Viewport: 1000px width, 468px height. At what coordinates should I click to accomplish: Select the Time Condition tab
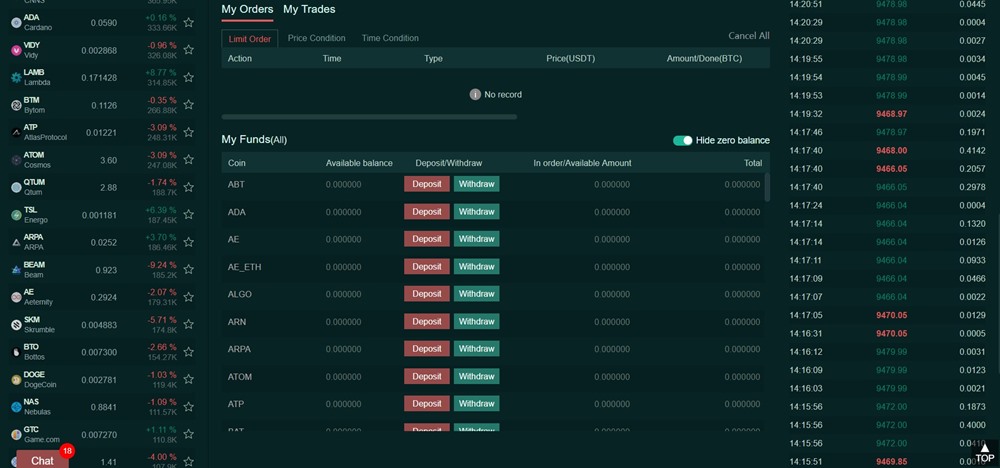pyautogui.click(x=390, y=38)
